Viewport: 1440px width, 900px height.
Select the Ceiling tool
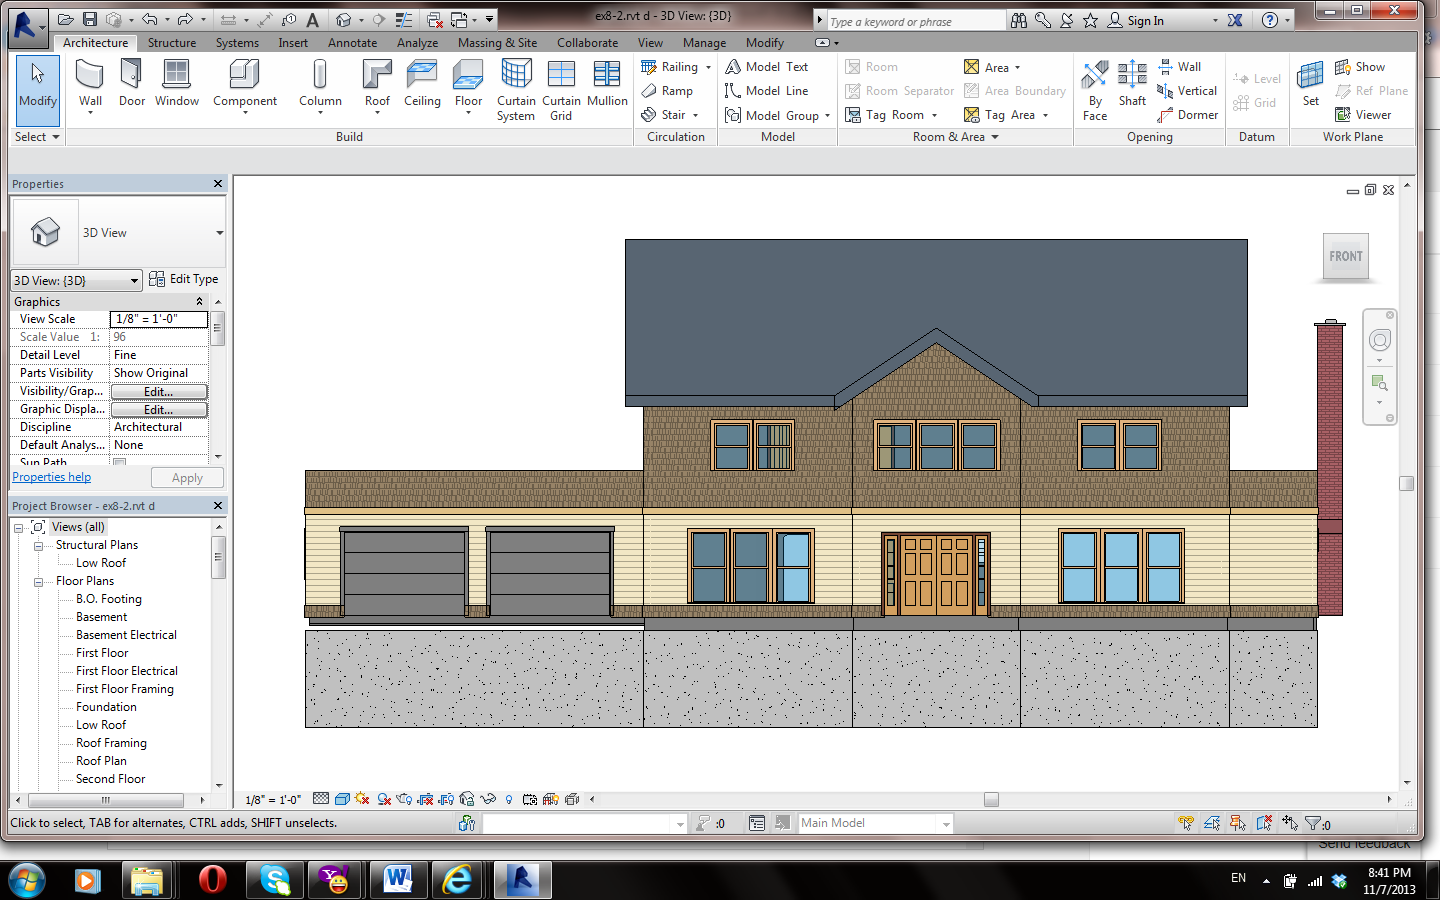(422, 85)
